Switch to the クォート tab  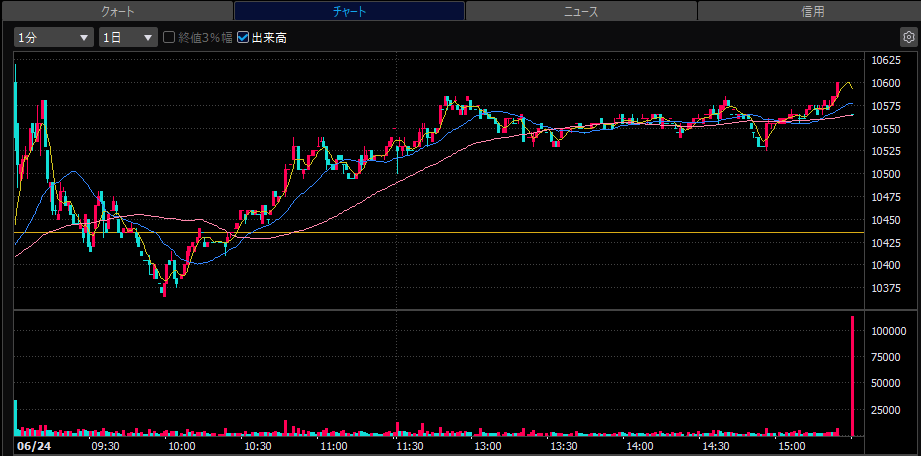117,11
